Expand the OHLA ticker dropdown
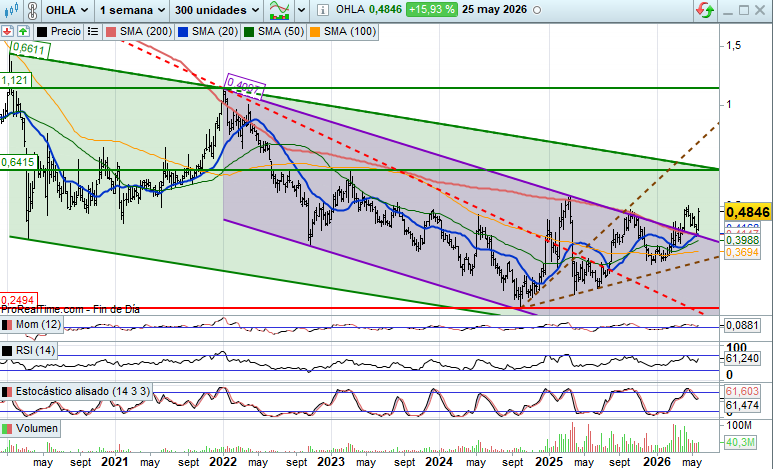Screen dimensions: 773x469 (x=67, y=10)
